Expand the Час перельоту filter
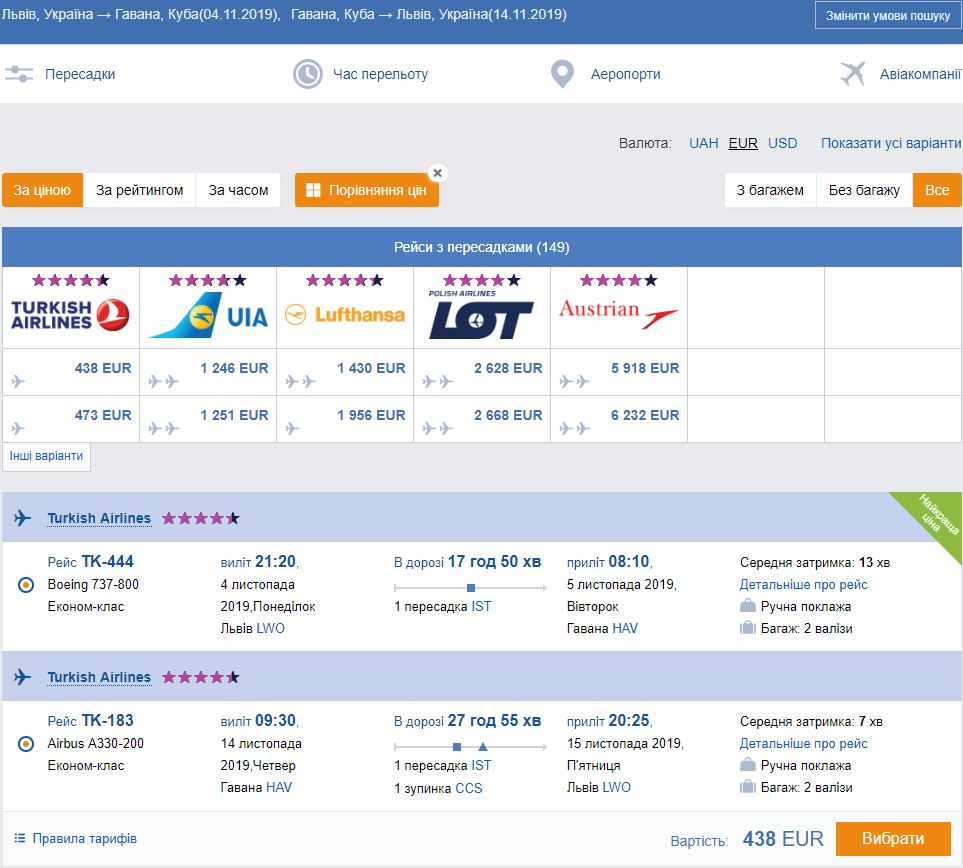 380,74
